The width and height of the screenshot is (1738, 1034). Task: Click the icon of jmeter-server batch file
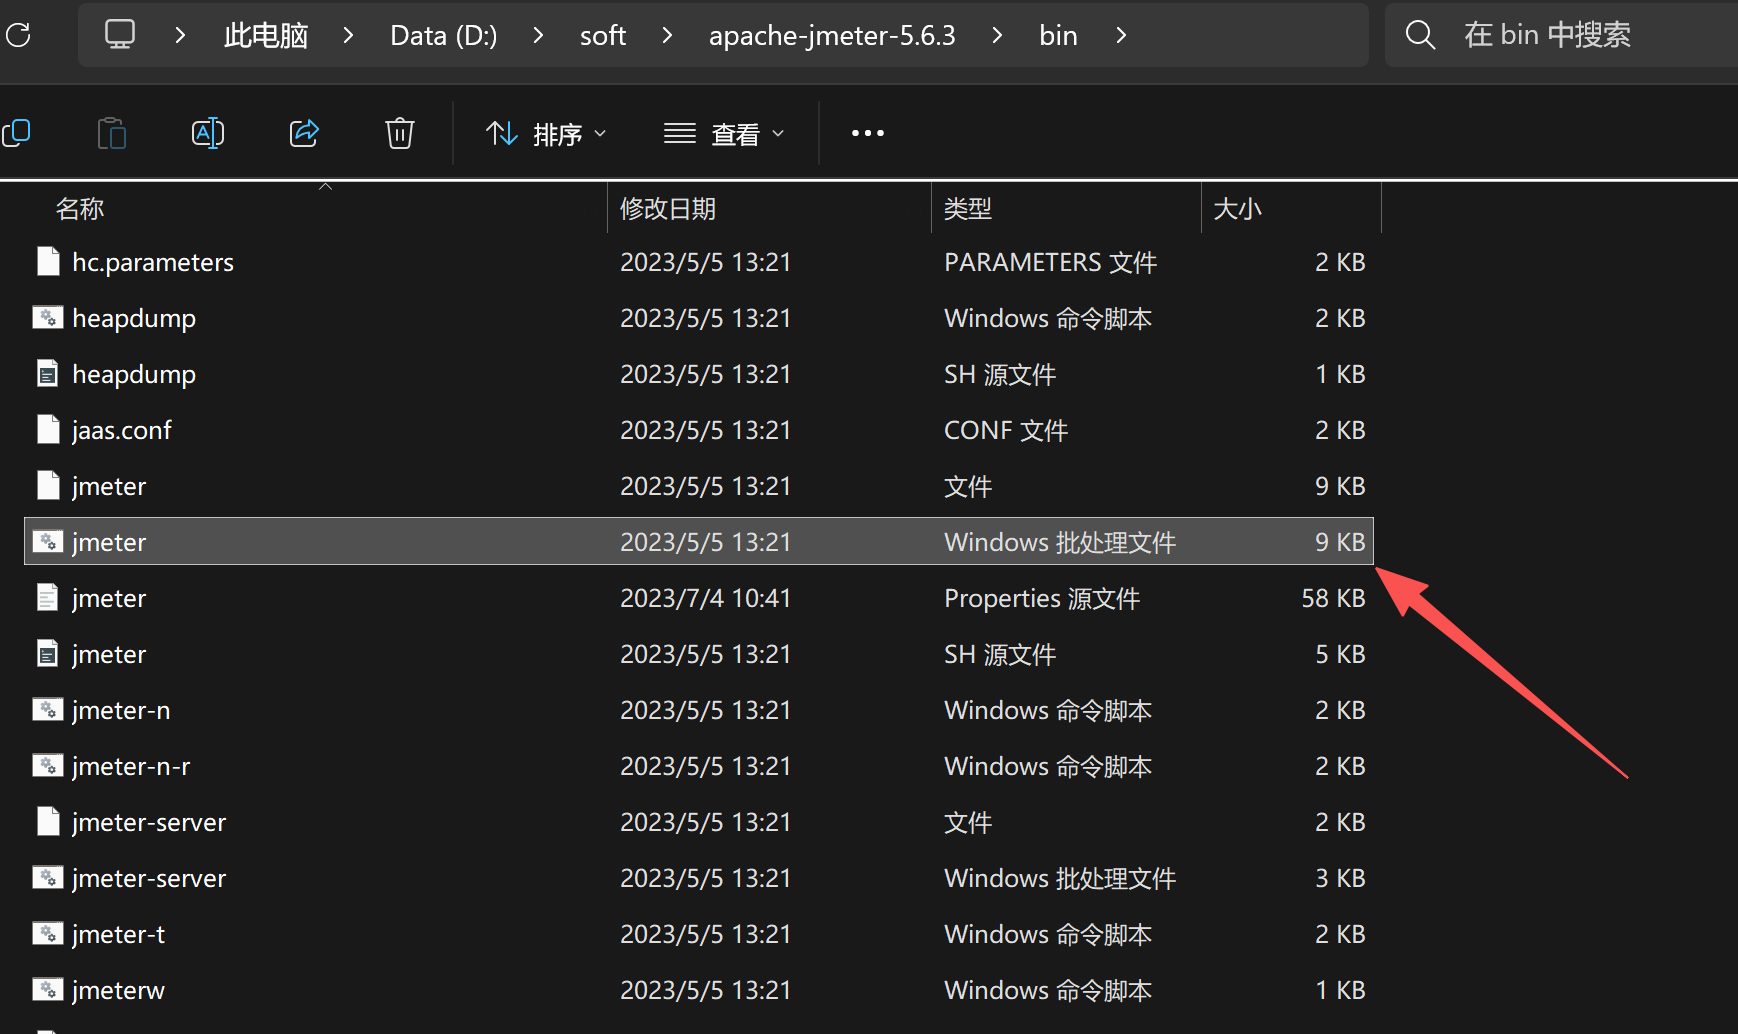pyautogui.click(x=48, y=877)
